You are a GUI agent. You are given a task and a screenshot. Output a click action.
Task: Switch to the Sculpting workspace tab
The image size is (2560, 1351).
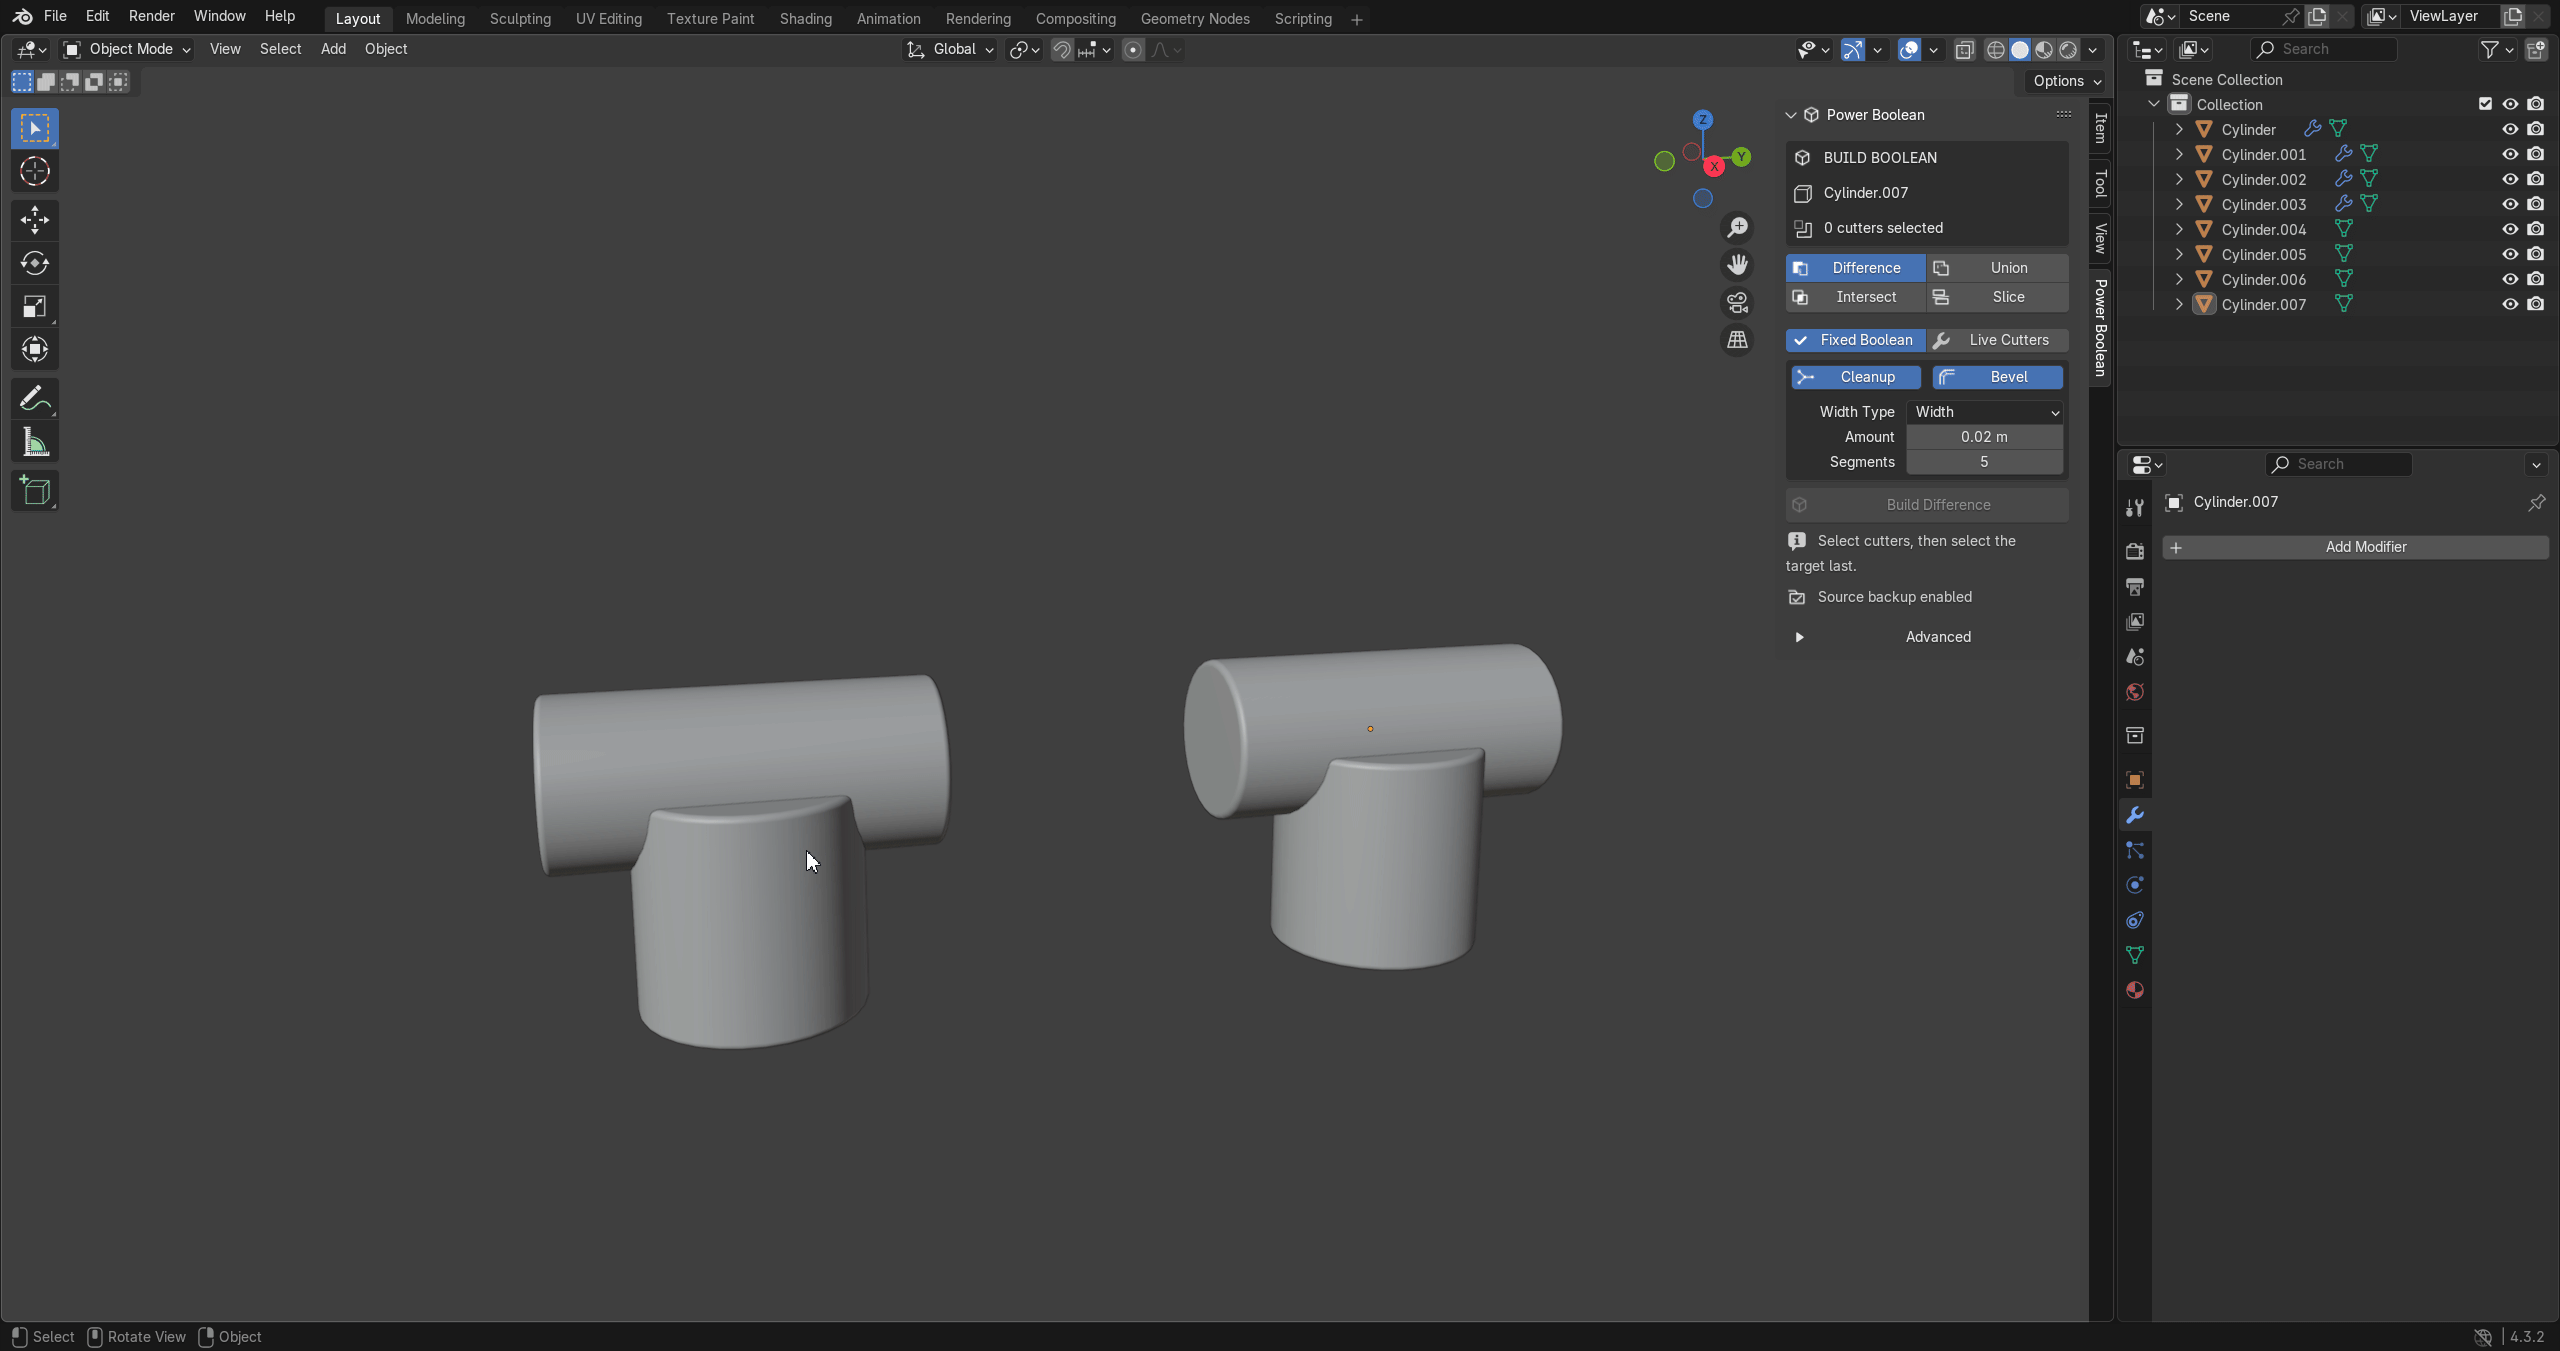point(520,19)
